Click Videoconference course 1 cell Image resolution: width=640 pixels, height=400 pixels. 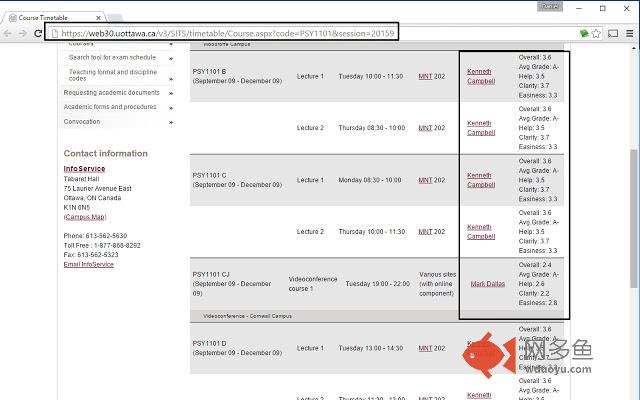point(313,284)
